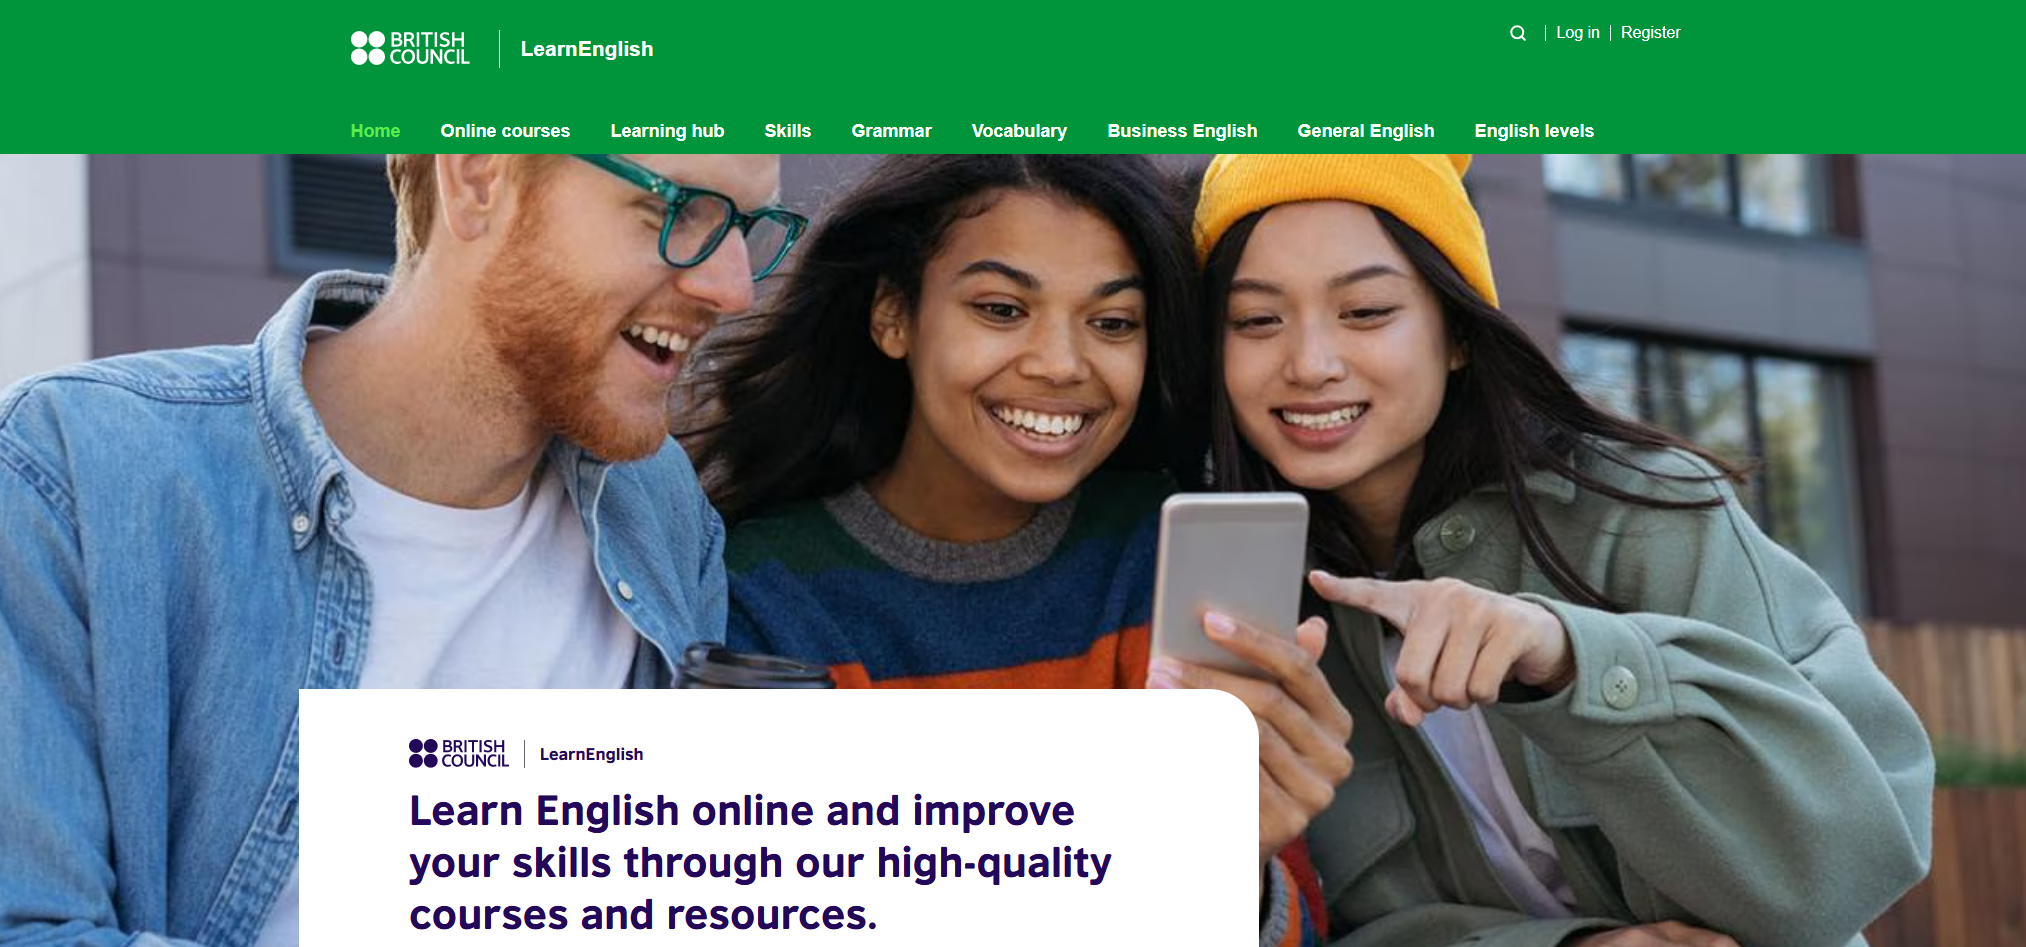Image resolution: width=2026 pixels, height=947 pixels.
Task: Click the LearnEnglish header title
Action: click(x=587, y=49)
